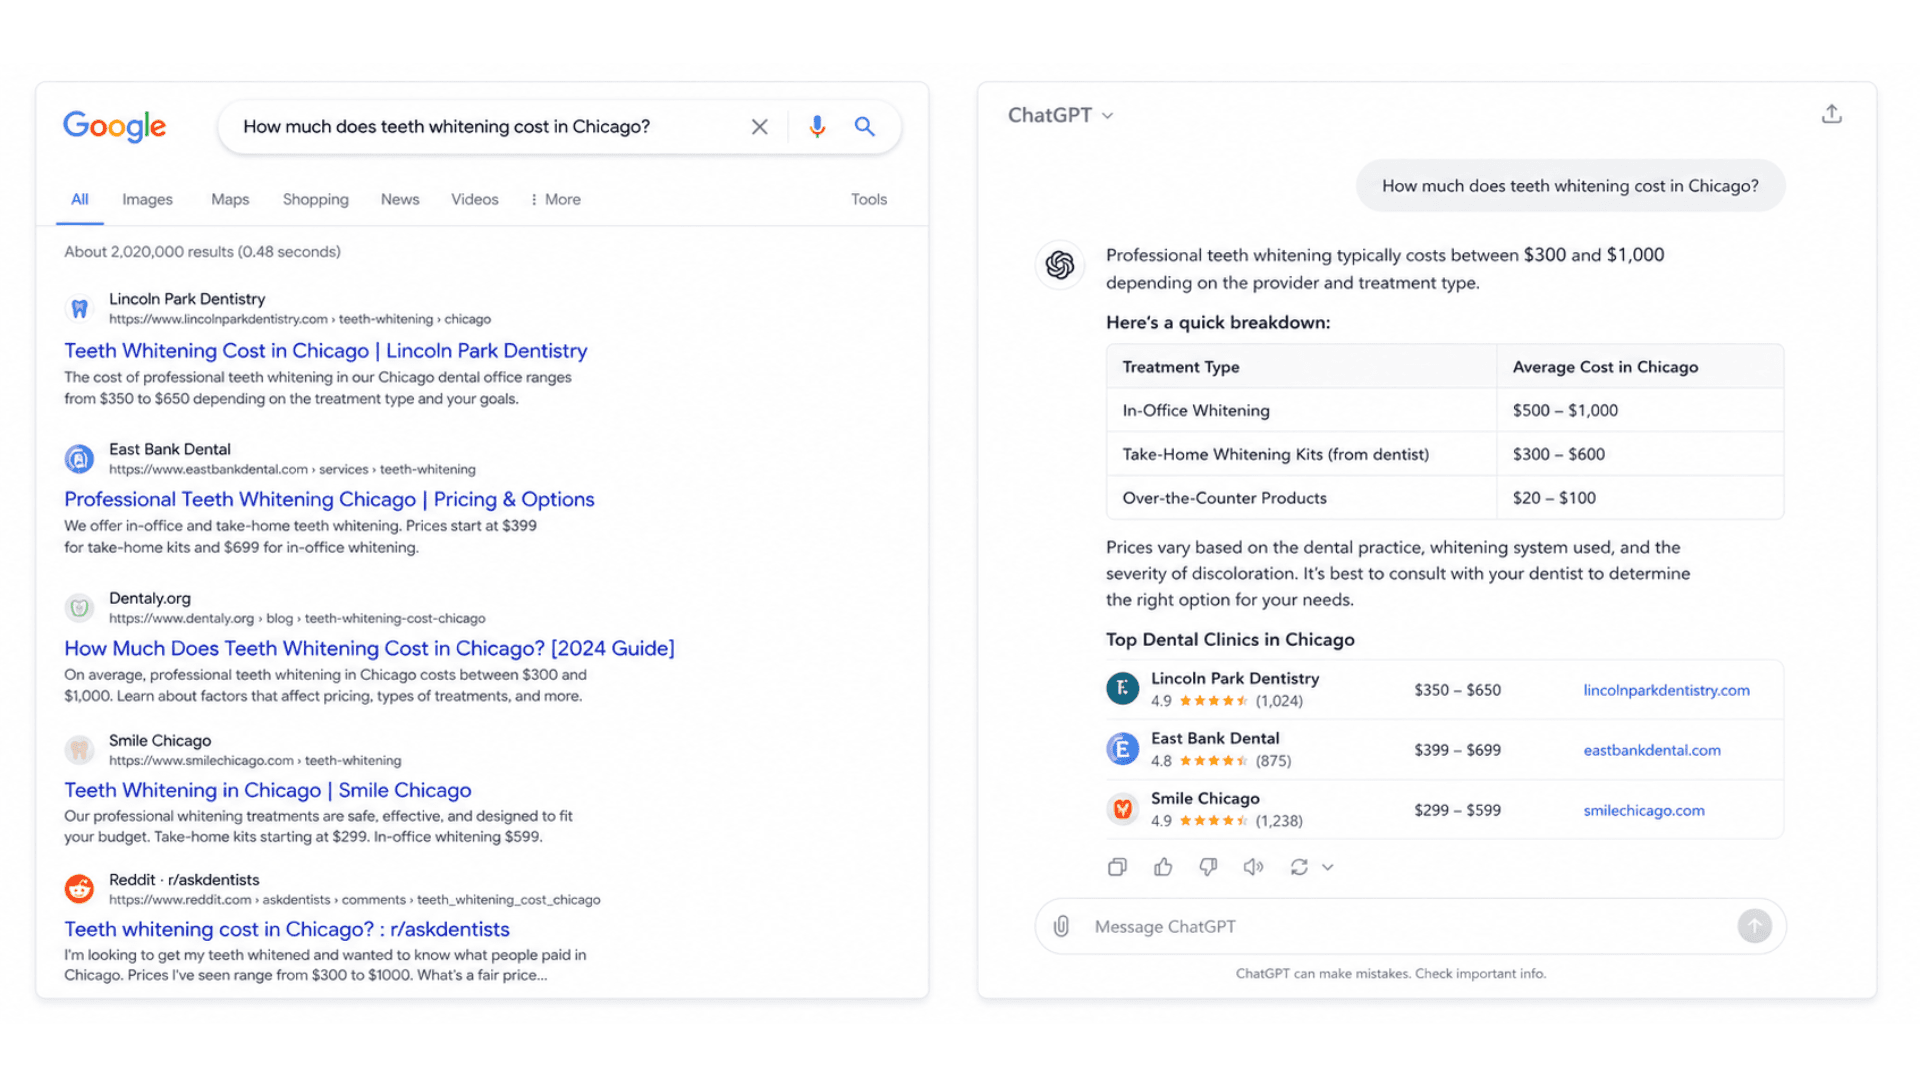Open the News tab
The width and height of the screenshot is (1920, 1080).
tap(400, 199)
